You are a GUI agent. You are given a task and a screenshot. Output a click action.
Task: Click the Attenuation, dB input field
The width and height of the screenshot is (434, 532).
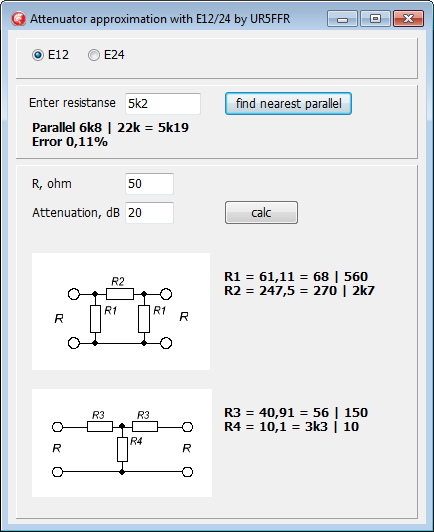(149, 213)
